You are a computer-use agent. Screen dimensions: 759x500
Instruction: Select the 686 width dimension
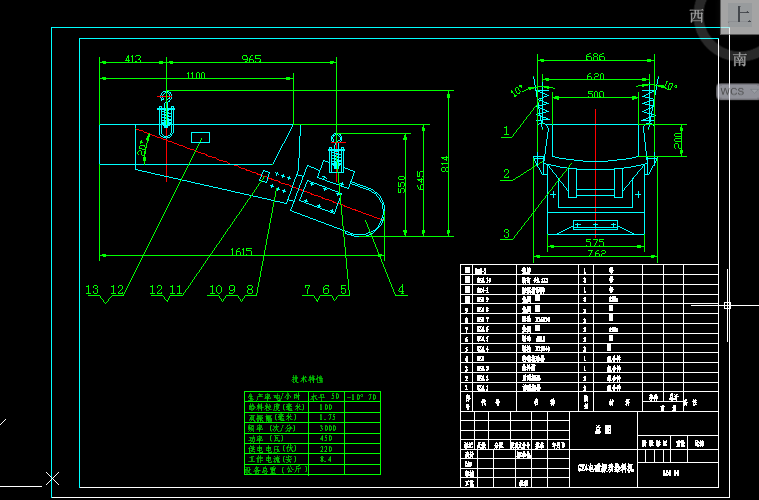coord(595,57)
